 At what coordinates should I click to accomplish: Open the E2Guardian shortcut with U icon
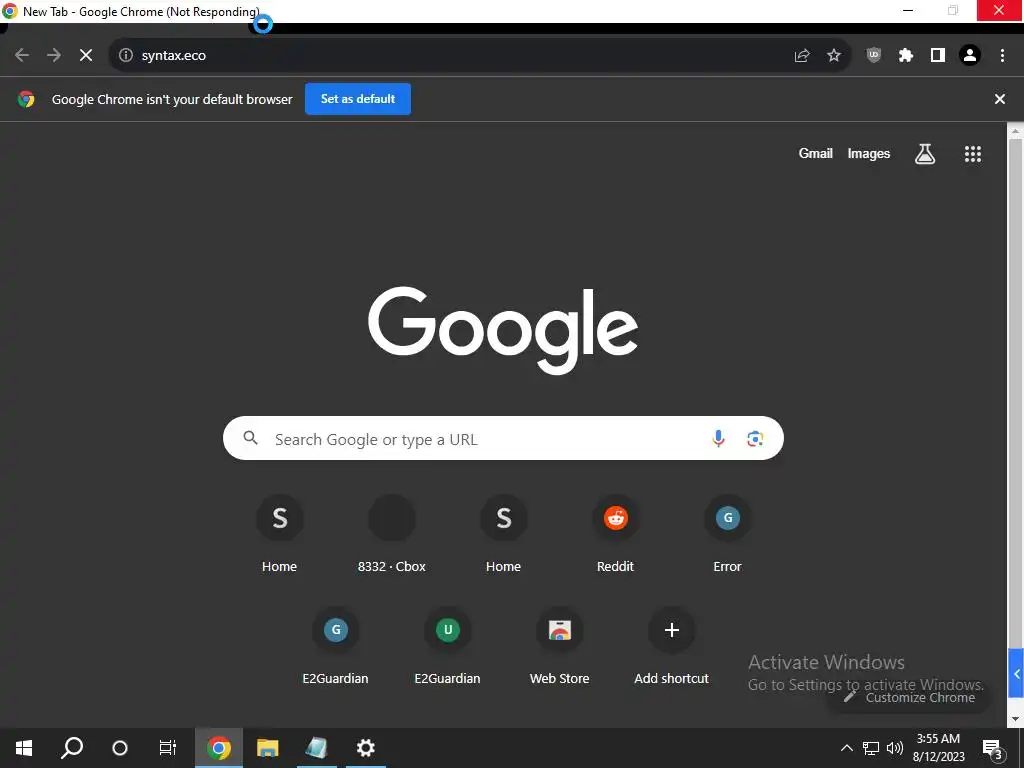tap(447, 645)
